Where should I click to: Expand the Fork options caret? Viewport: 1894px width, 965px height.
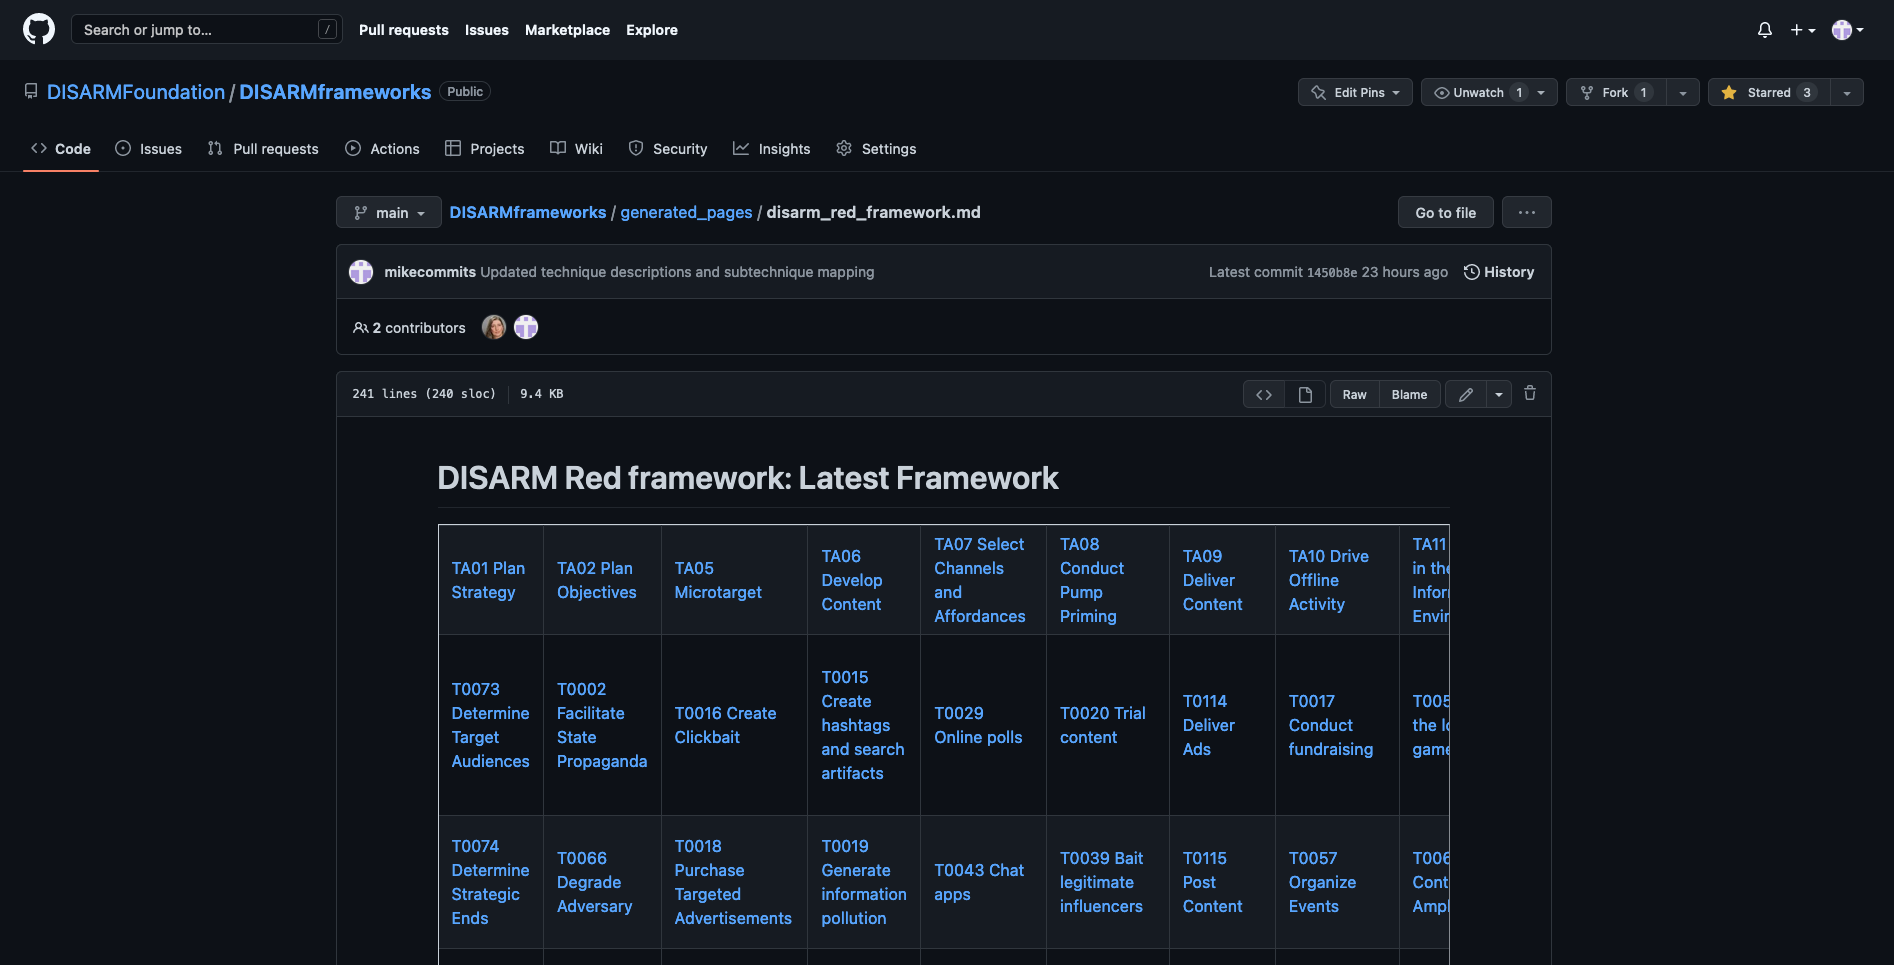click(x=1683, y=92)
